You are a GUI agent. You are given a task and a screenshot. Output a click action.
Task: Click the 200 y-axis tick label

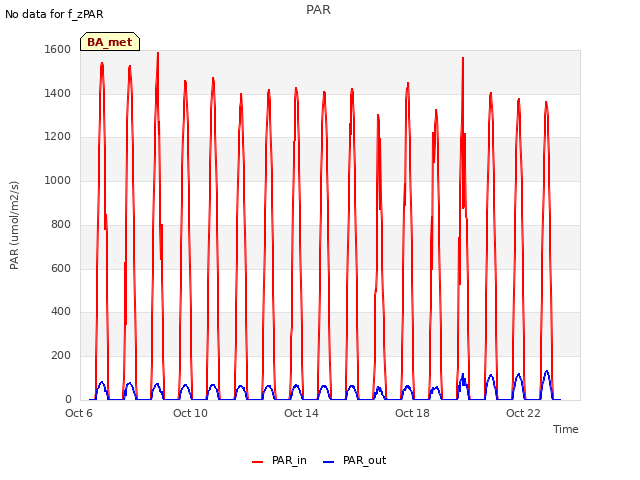(61, 356)
